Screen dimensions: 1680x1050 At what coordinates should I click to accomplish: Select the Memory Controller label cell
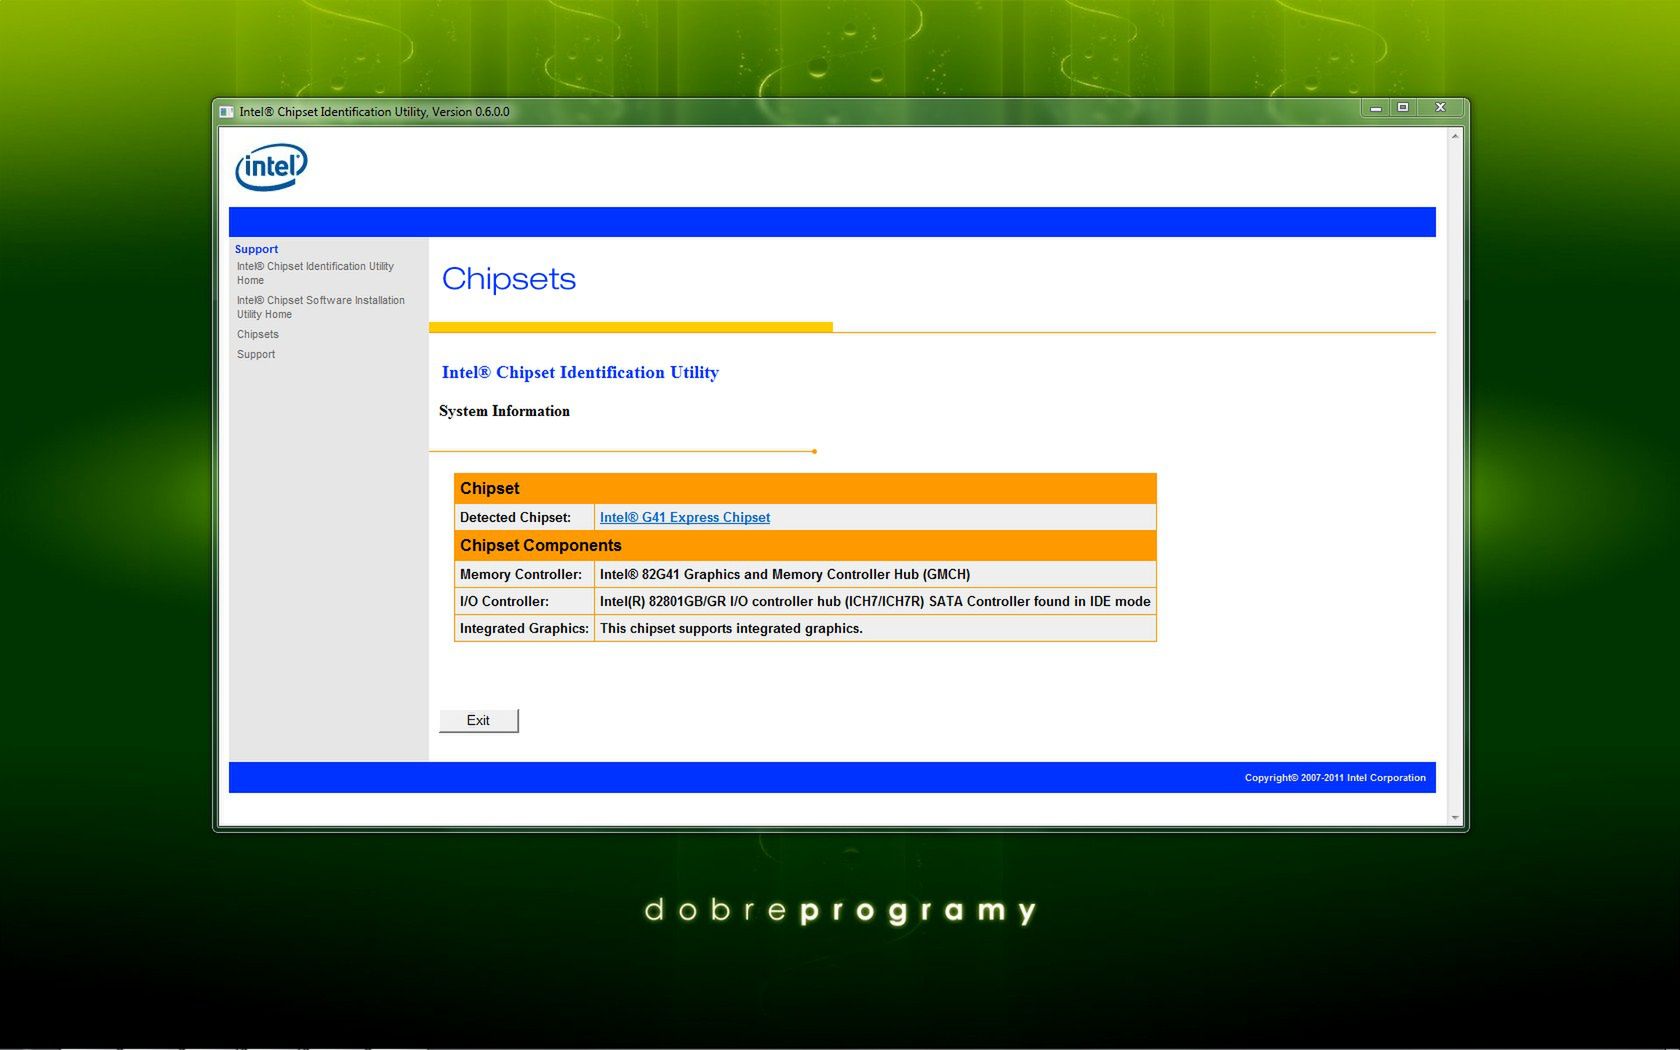(524, 574)
